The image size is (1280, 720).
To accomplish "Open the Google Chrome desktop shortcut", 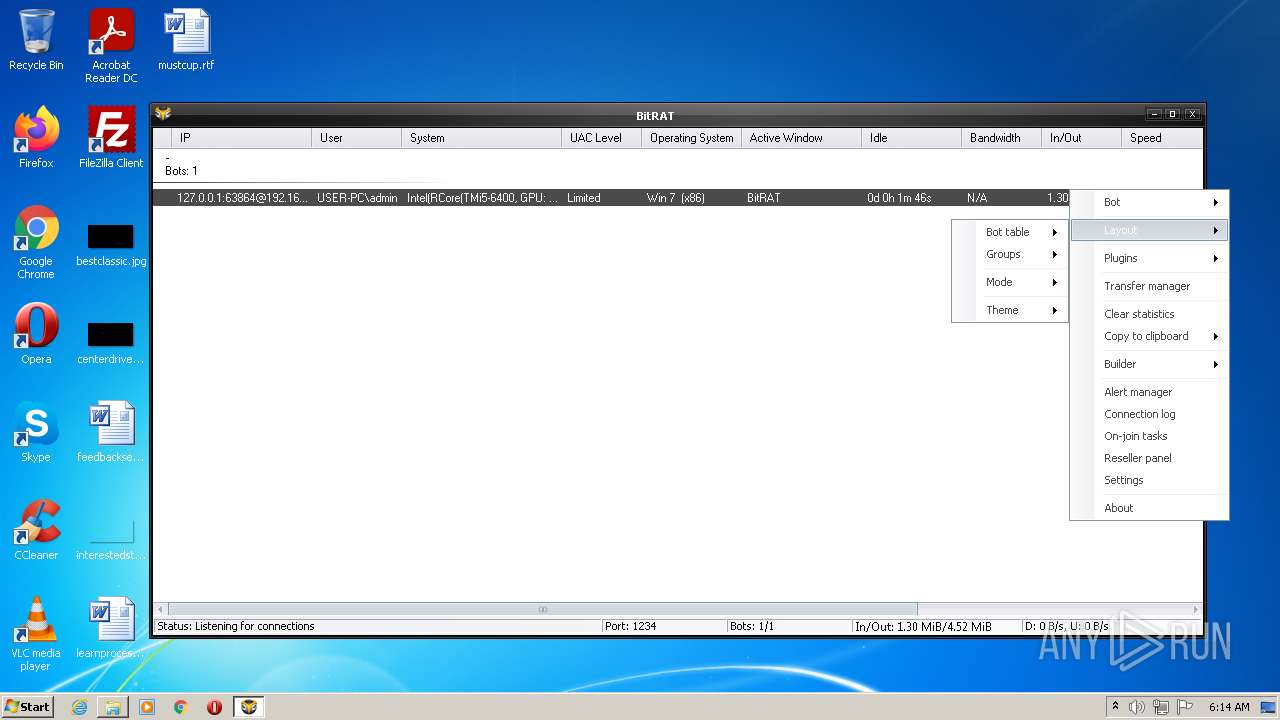I will (36, 242).
